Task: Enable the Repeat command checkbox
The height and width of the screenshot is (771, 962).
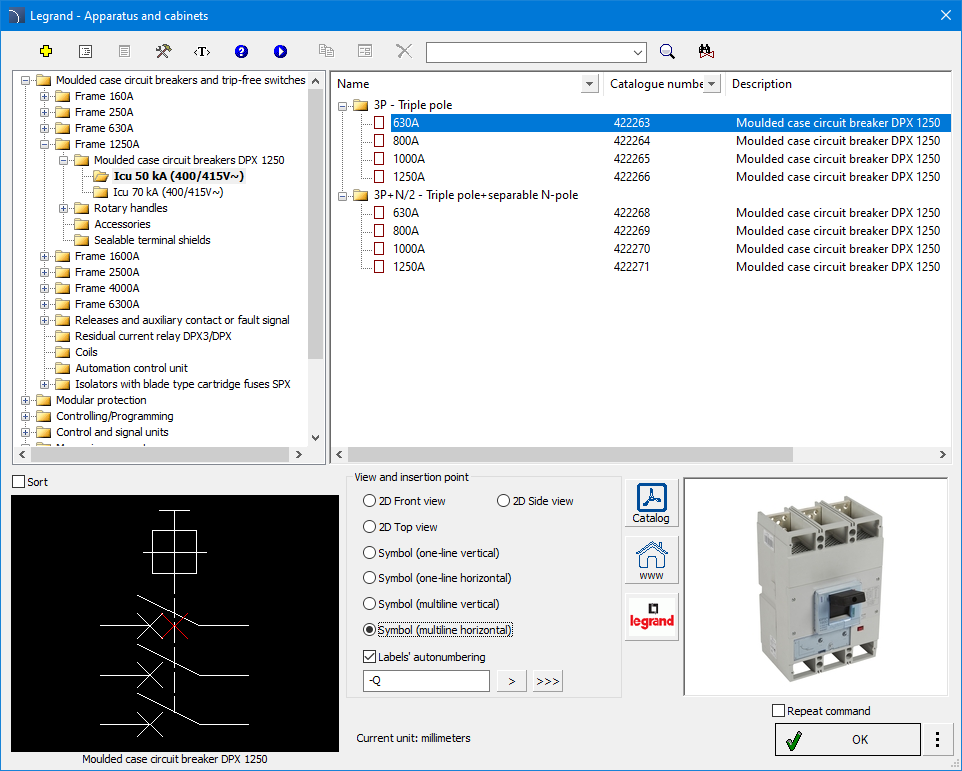Action: point(779,711)
